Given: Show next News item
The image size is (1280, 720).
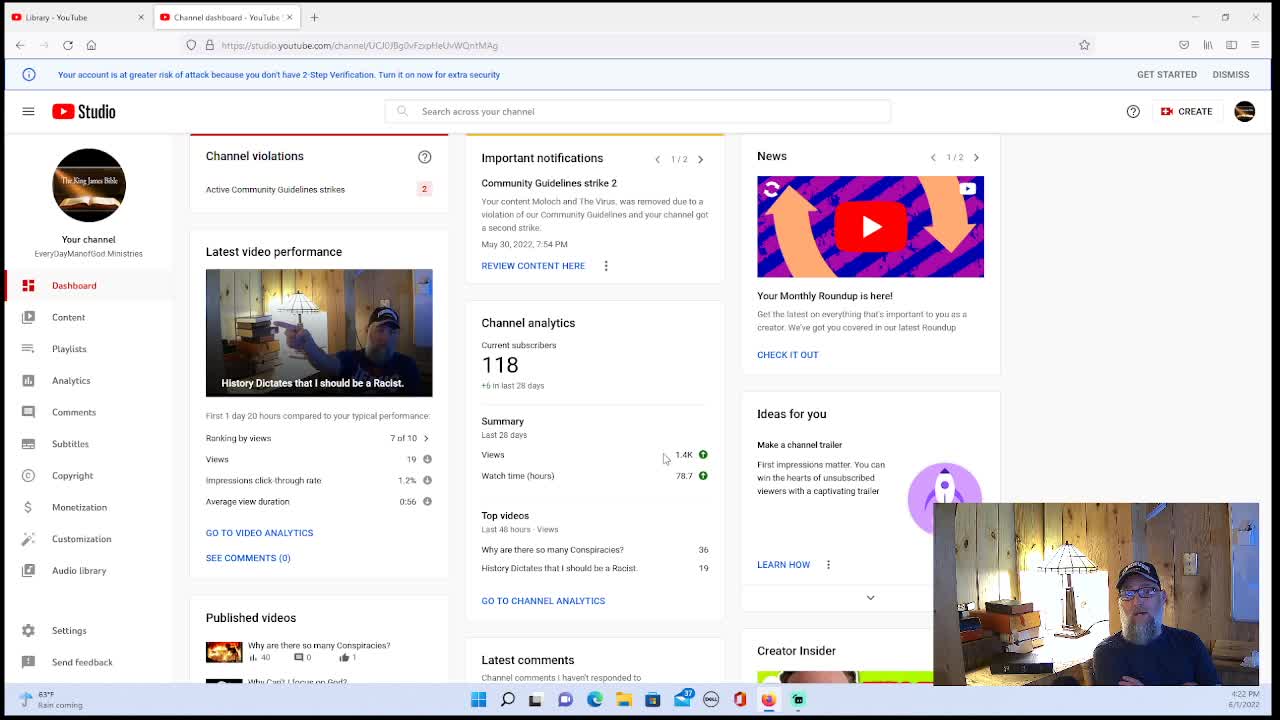Looking at the screenshot, I should (x=976, y=157).
